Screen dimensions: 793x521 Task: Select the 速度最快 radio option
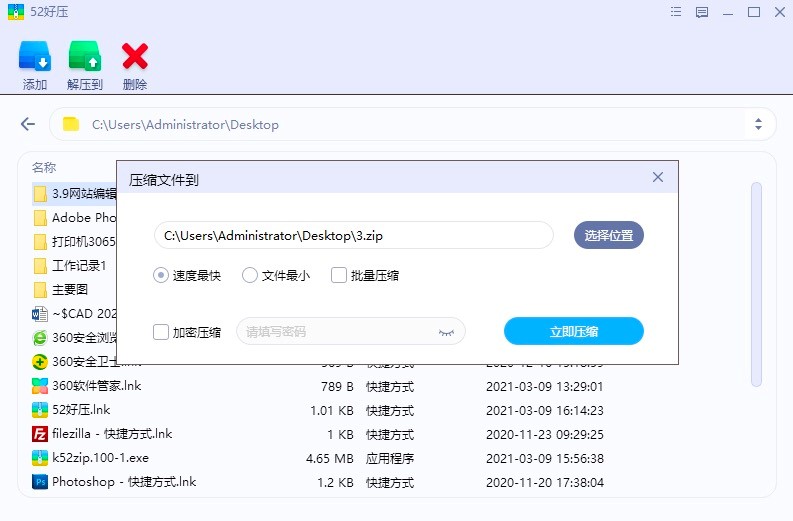click(x=161, y=275)
